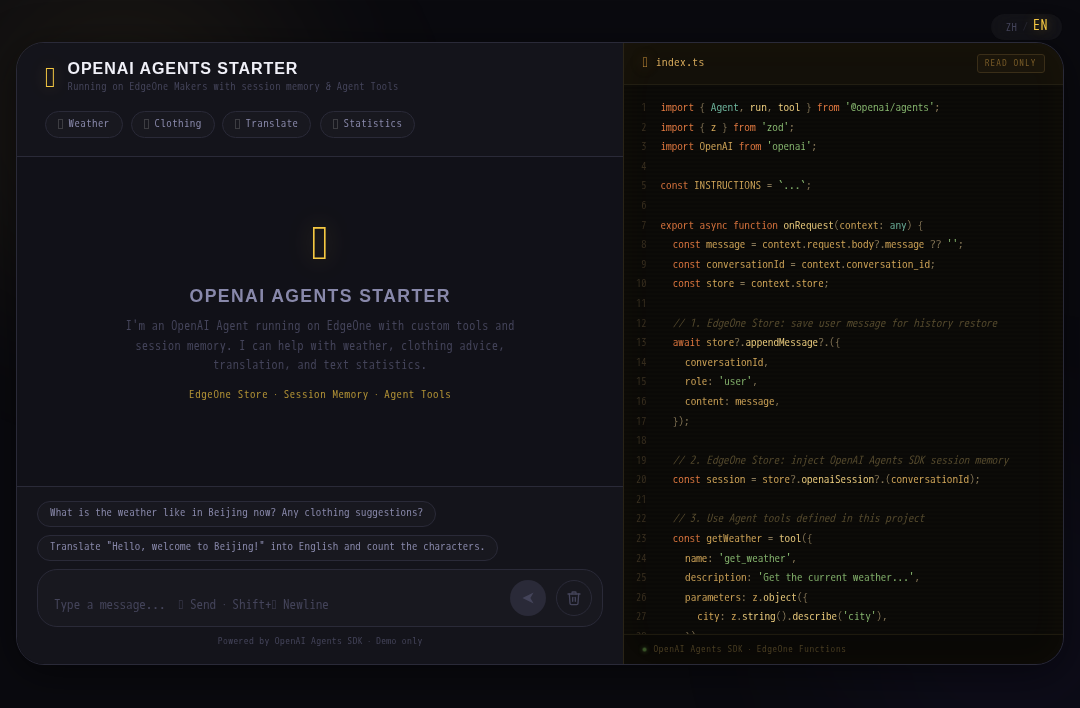The width and height of the screenshot is (1080, 708).
Task: Click the file icon beside index.ts
Action: click(645, 62)
